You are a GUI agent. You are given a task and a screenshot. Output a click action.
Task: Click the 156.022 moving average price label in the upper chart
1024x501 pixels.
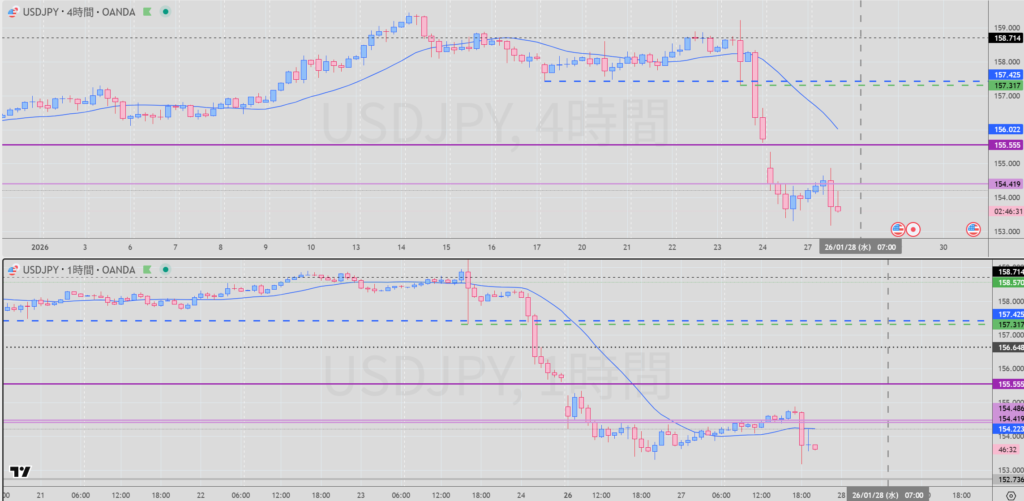click(x=1004, y=129)
